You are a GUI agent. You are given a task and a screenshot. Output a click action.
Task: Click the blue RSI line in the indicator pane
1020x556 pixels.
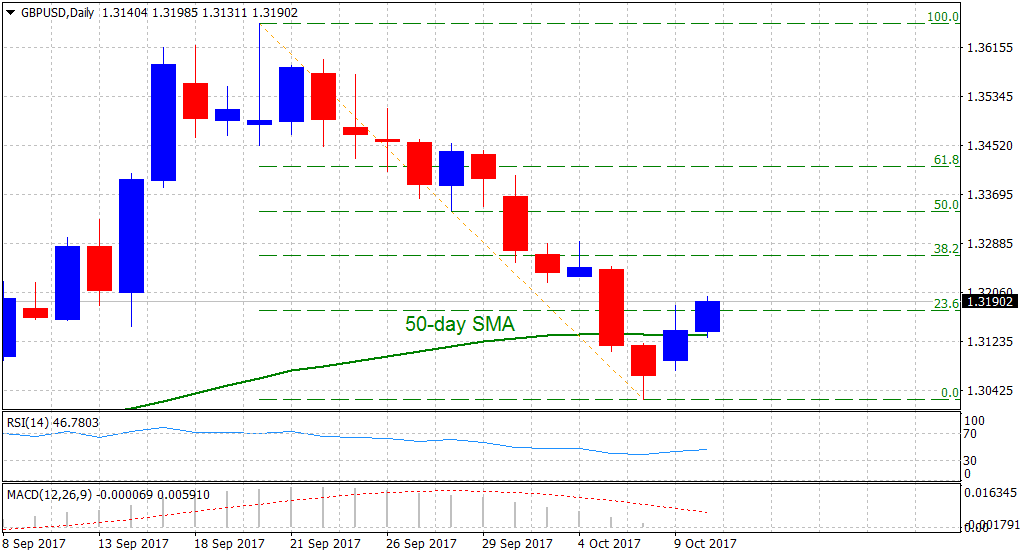pos(300,434)
